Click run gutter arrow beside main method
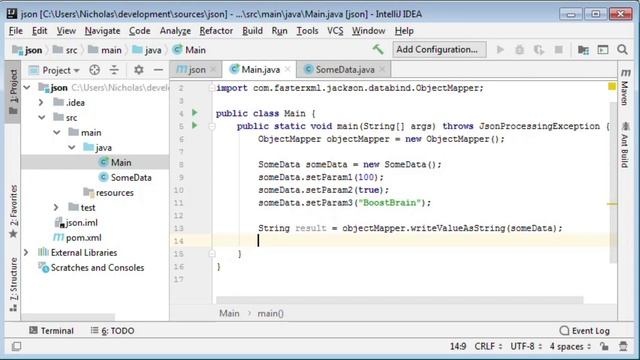The height and width of the screenshot is (360, 640). 195,125
